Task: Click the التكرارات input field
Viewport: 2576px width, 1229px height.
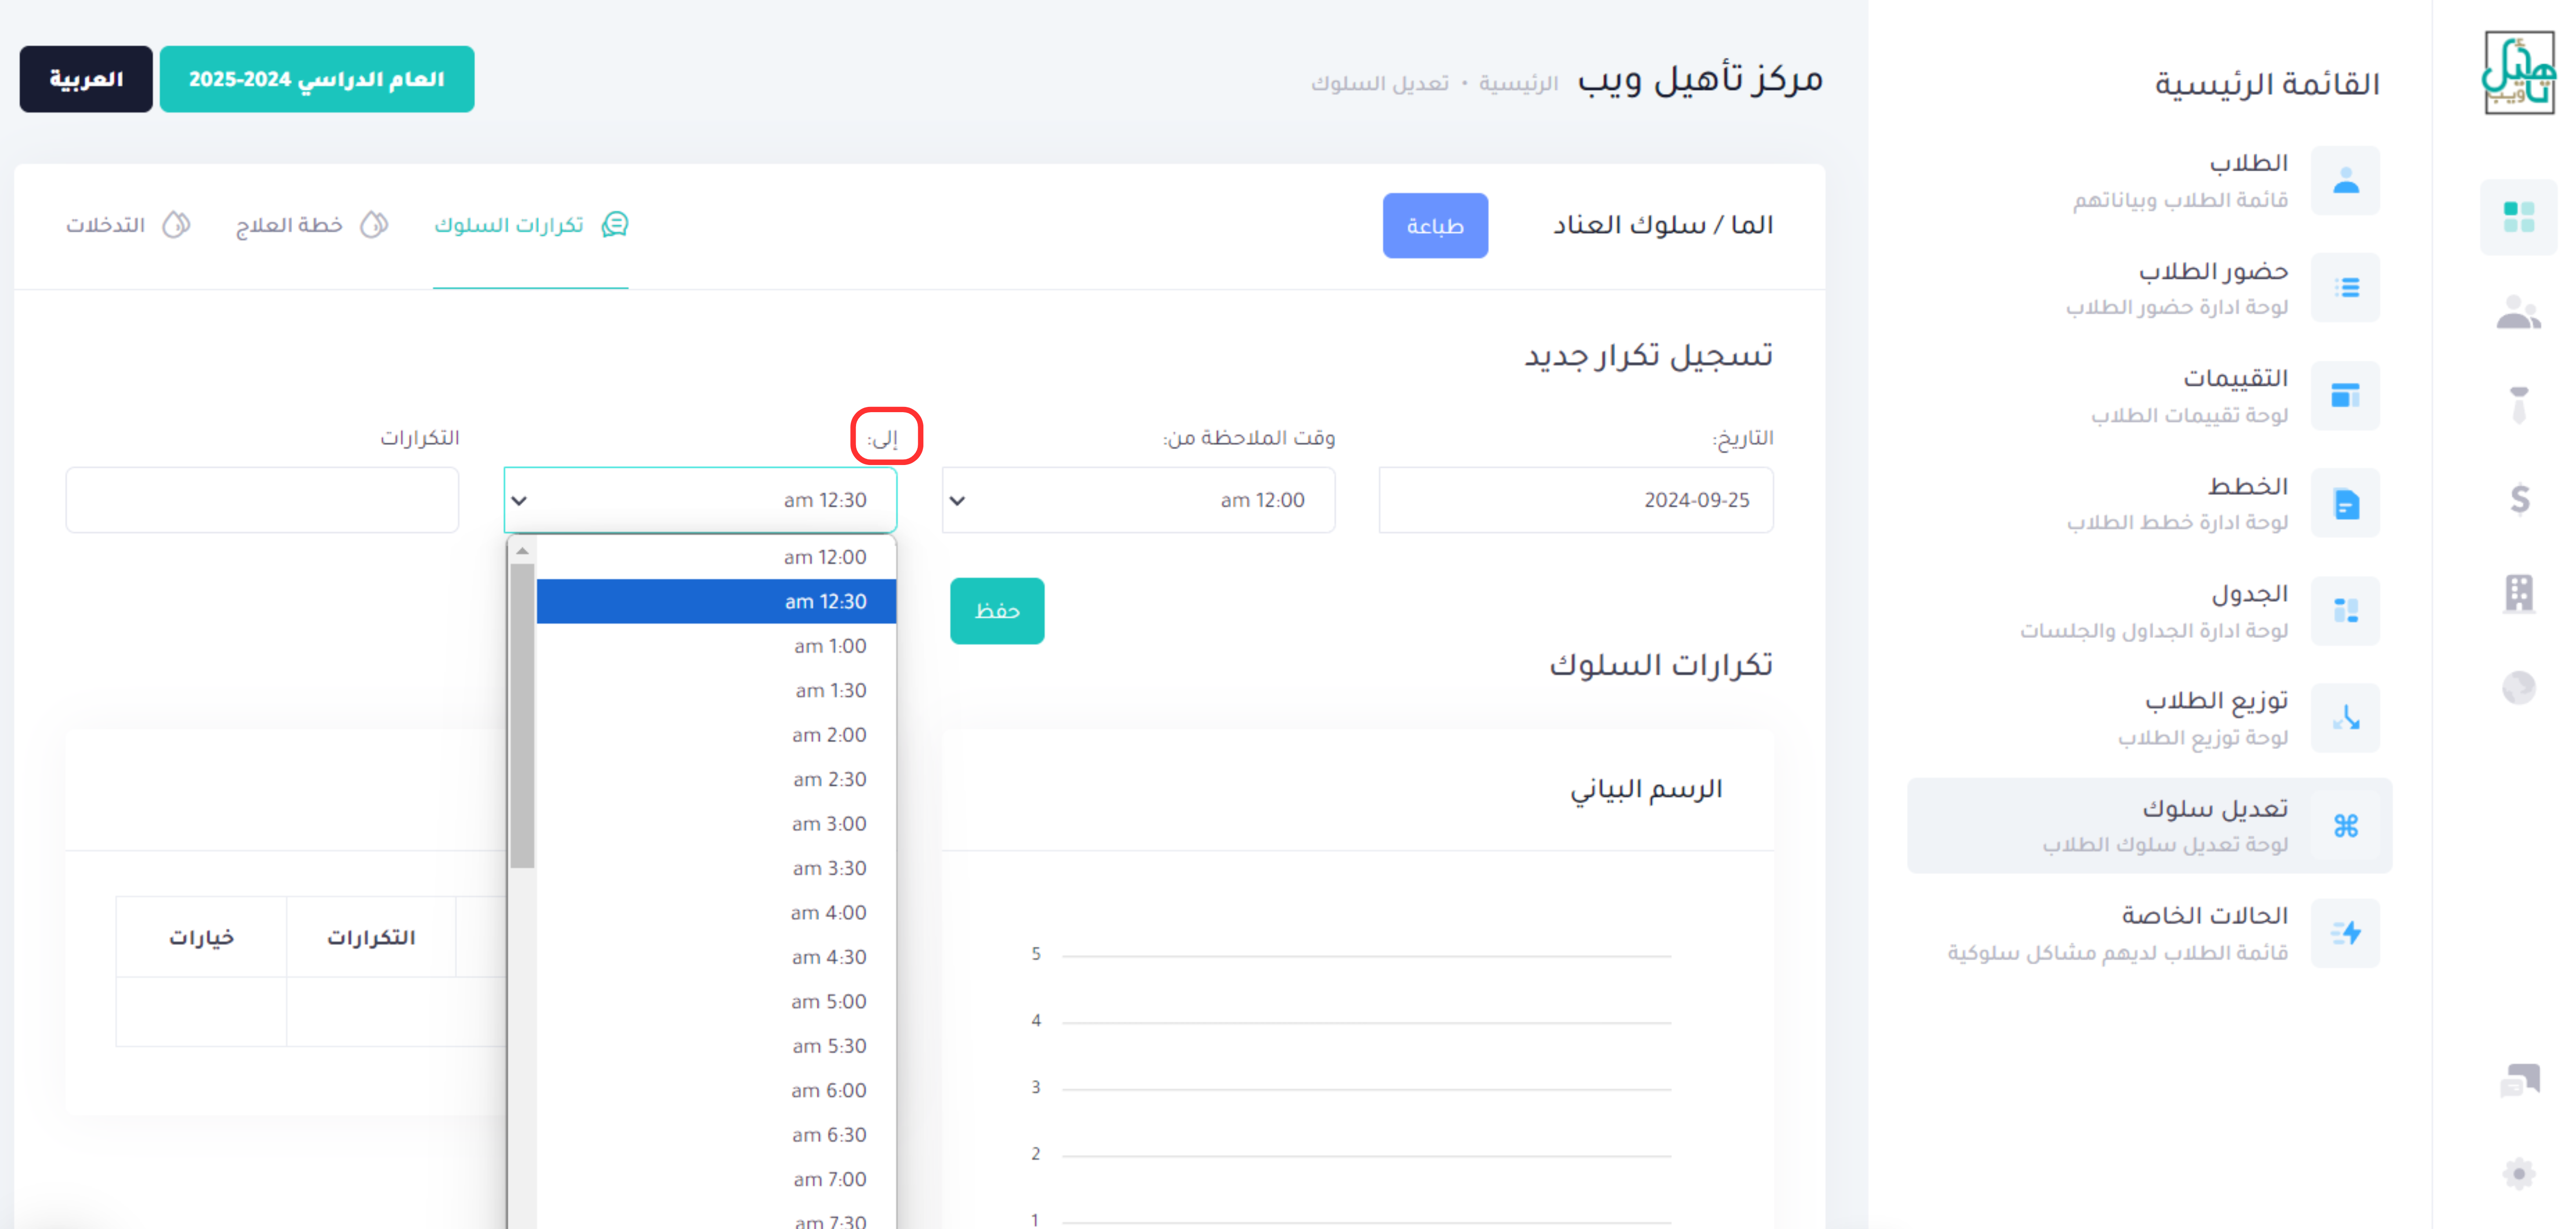Action: point(262,500)
